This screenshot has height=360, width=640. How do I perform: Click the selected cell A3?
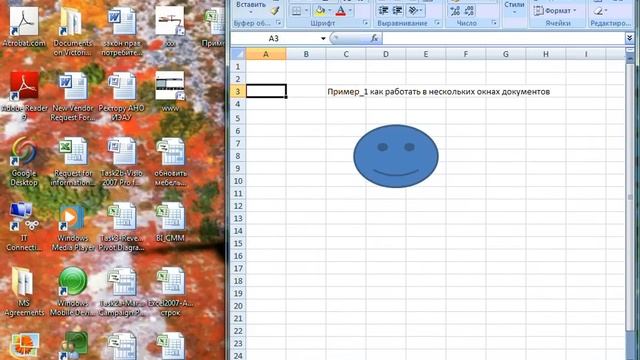(x=266, y=91)
